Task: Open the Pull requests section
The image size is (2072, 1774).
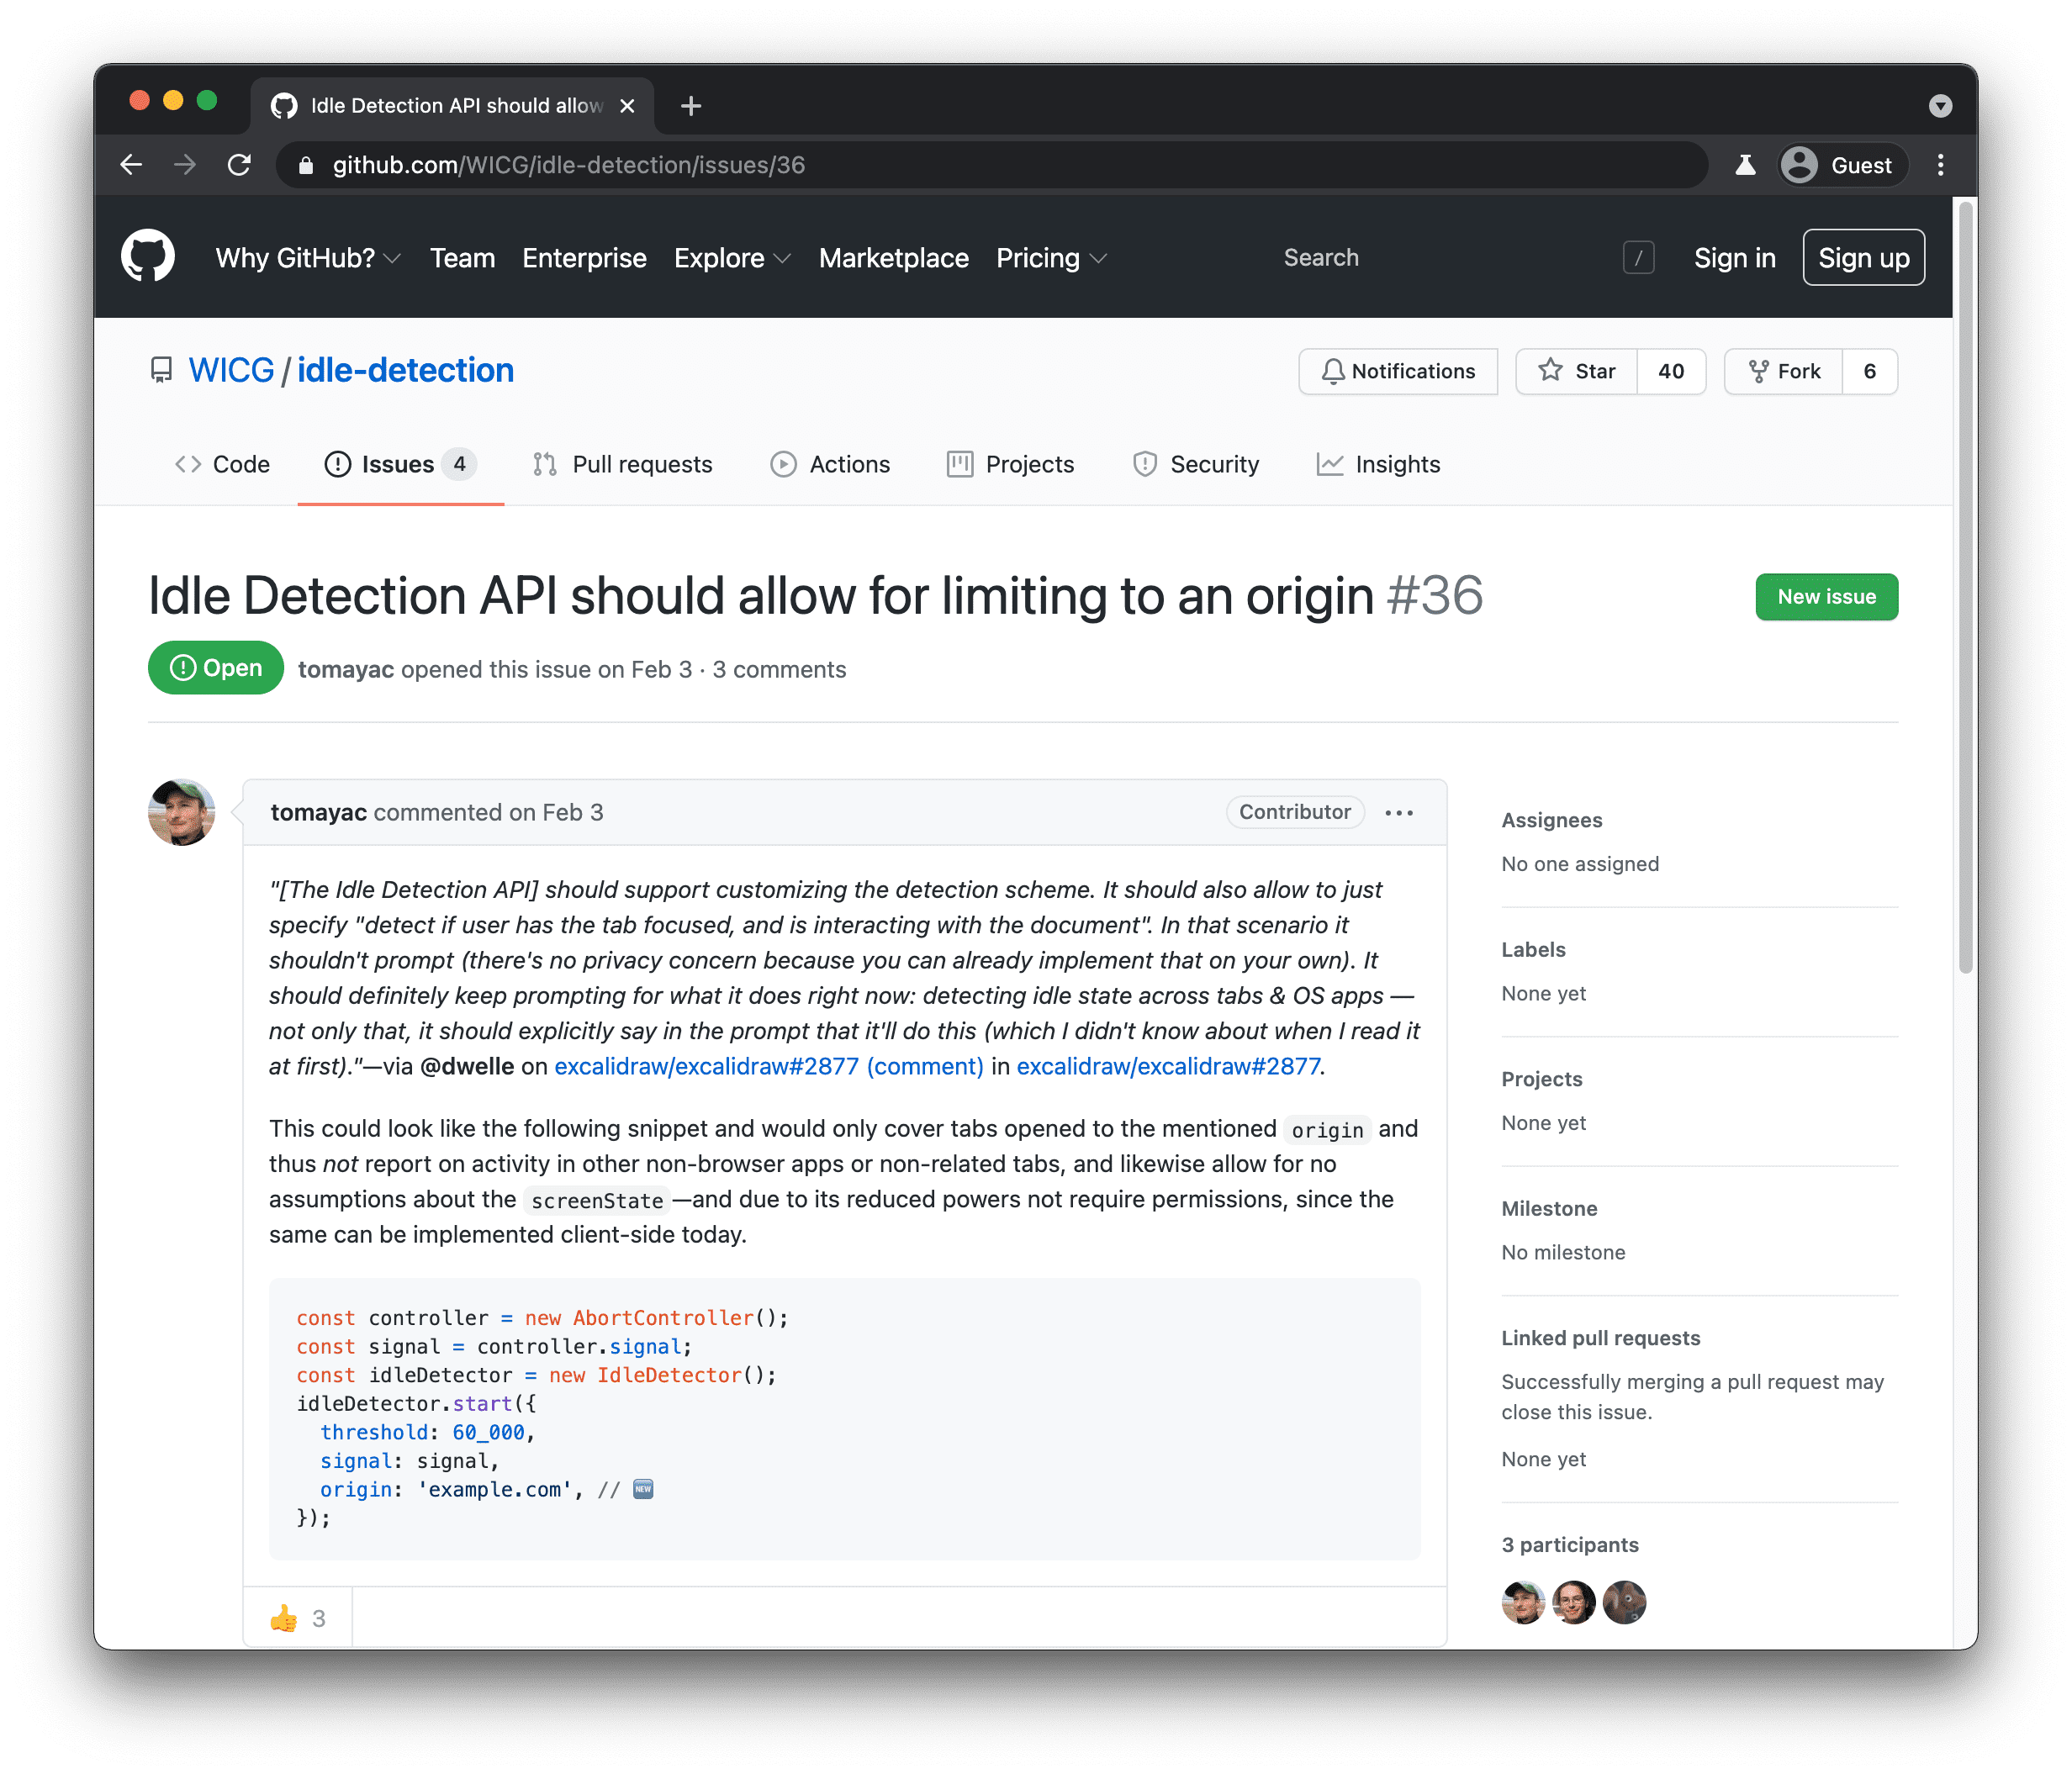Action: (x=621, y=465)
